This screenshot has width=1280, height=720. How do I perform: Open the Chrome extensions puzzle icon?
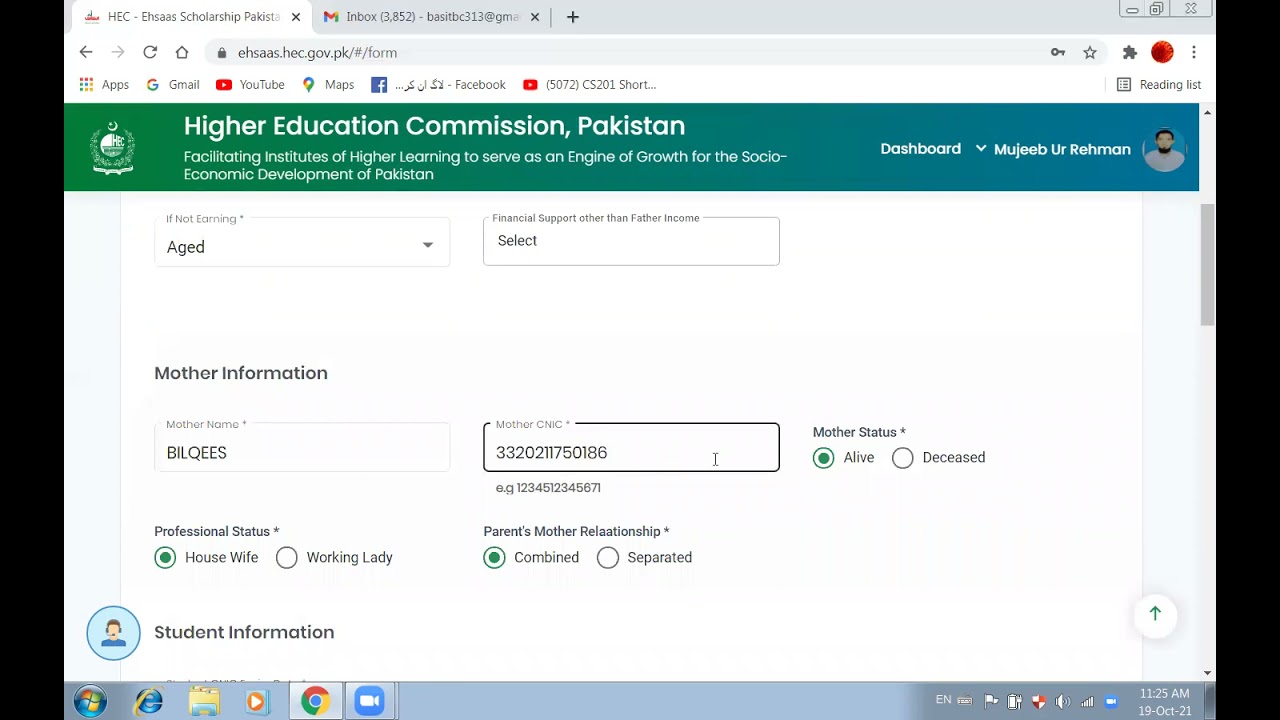1130,52
